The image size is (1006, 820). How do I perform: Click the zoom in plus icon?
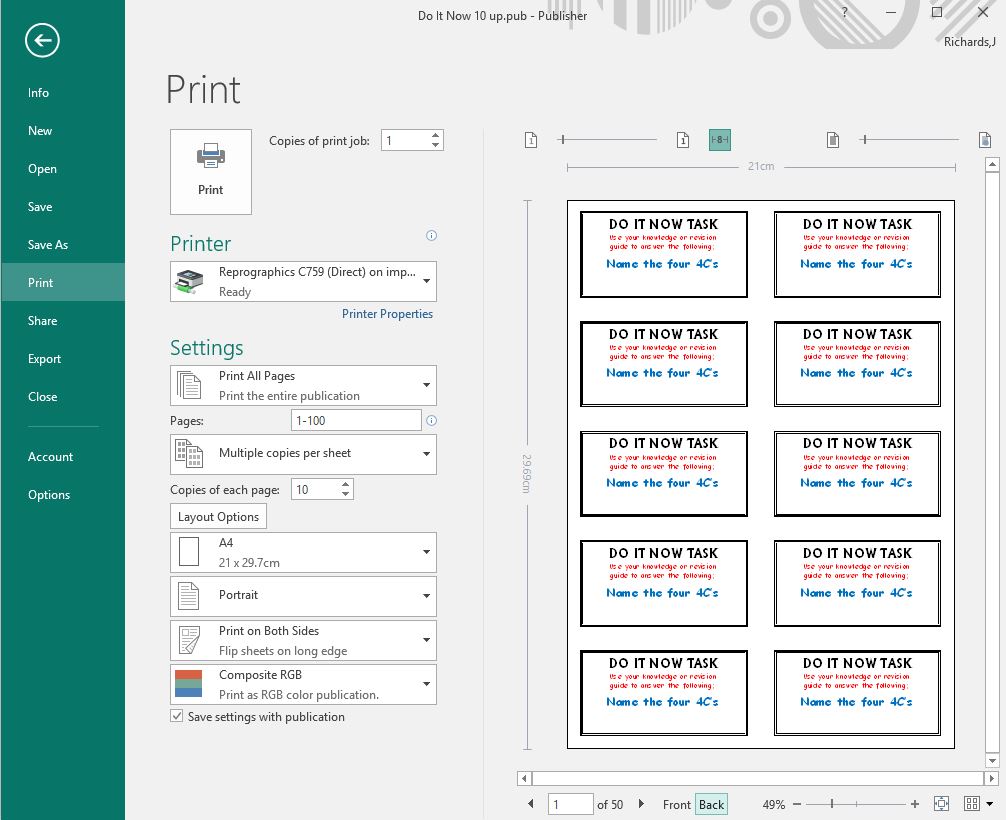(x=914, y=804)
